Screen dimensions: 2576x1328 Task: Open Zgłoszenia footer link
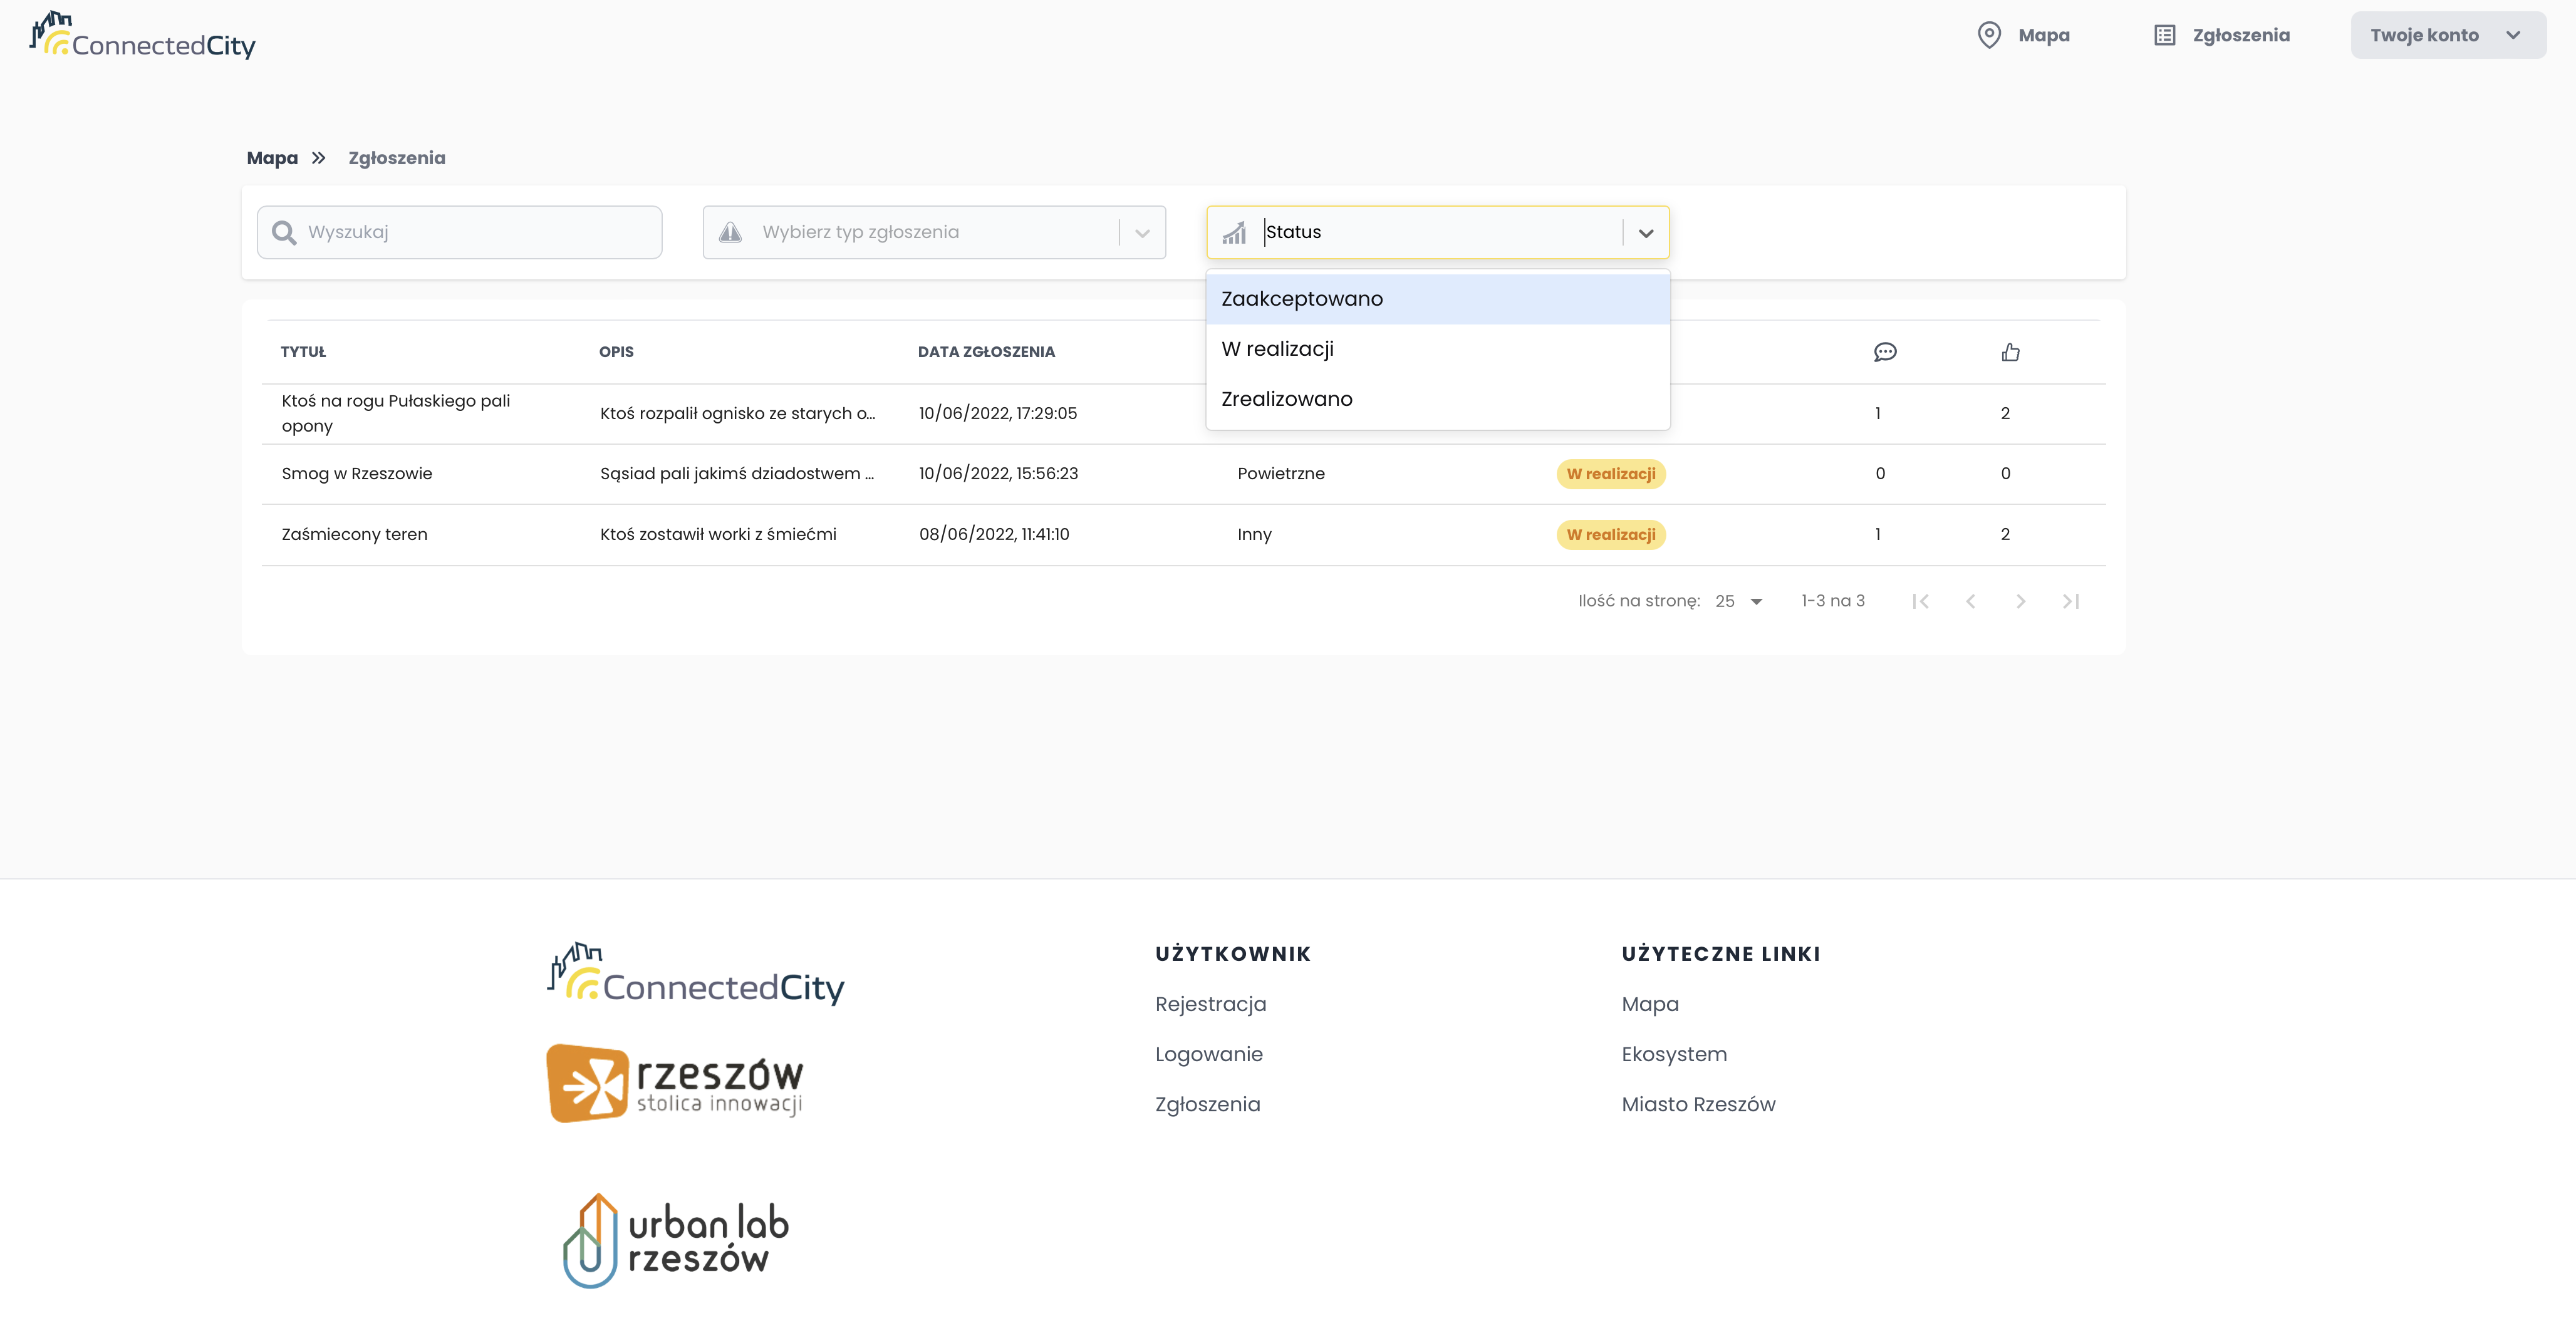1207,1104
